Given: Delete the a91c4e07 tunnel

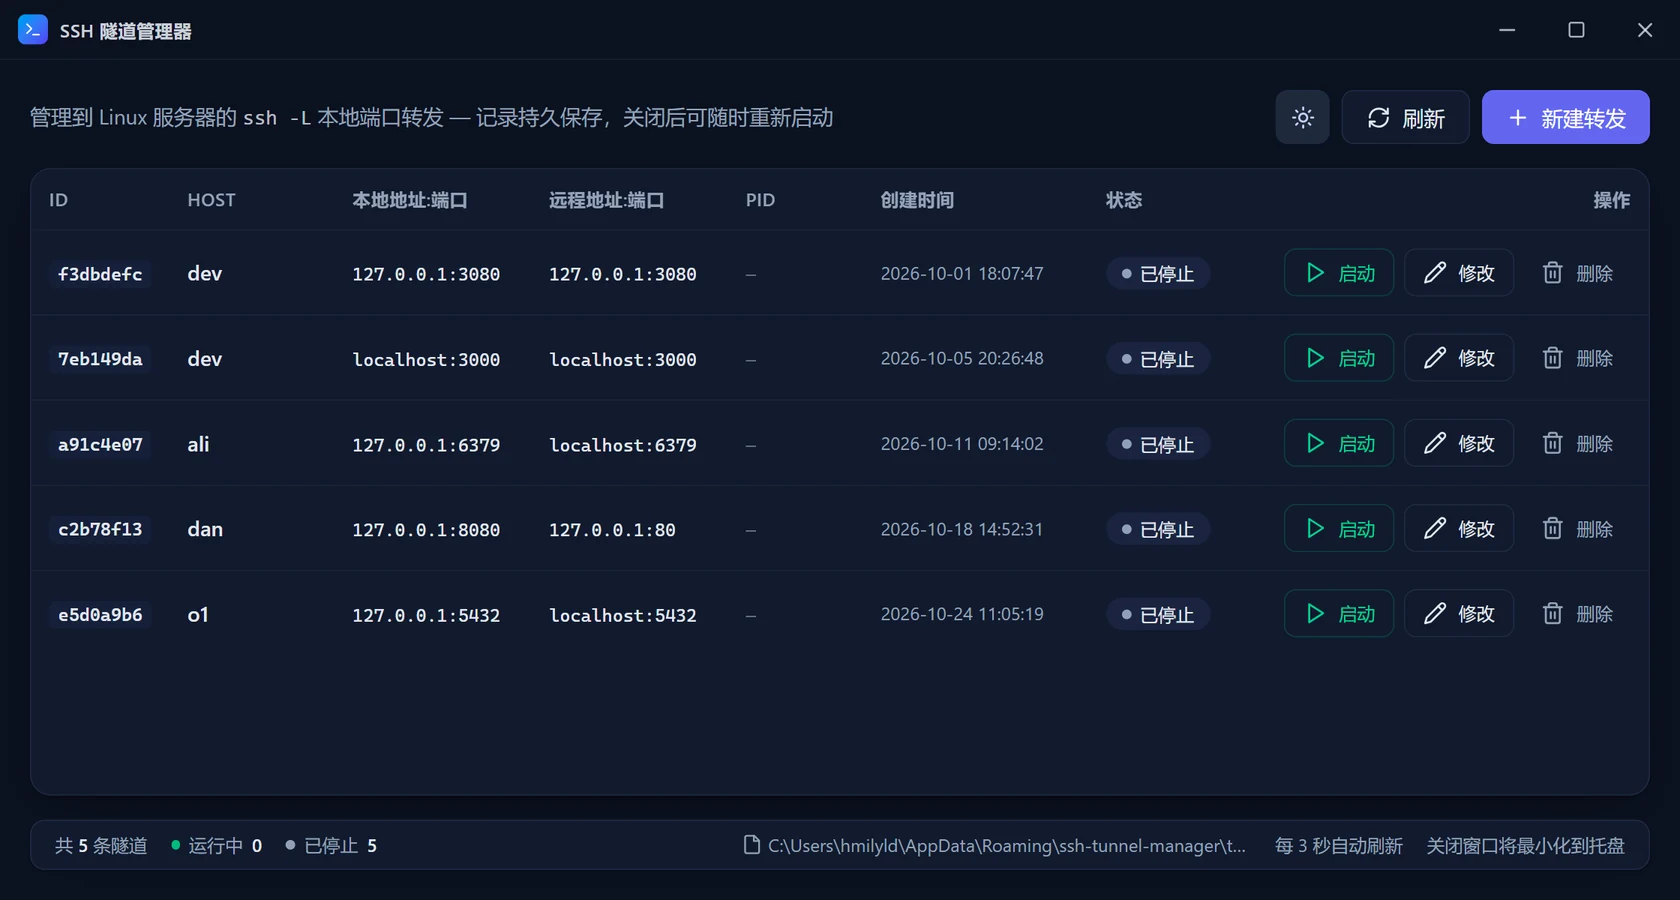Looking at the screenshot, I should (x=1577, y=443).
